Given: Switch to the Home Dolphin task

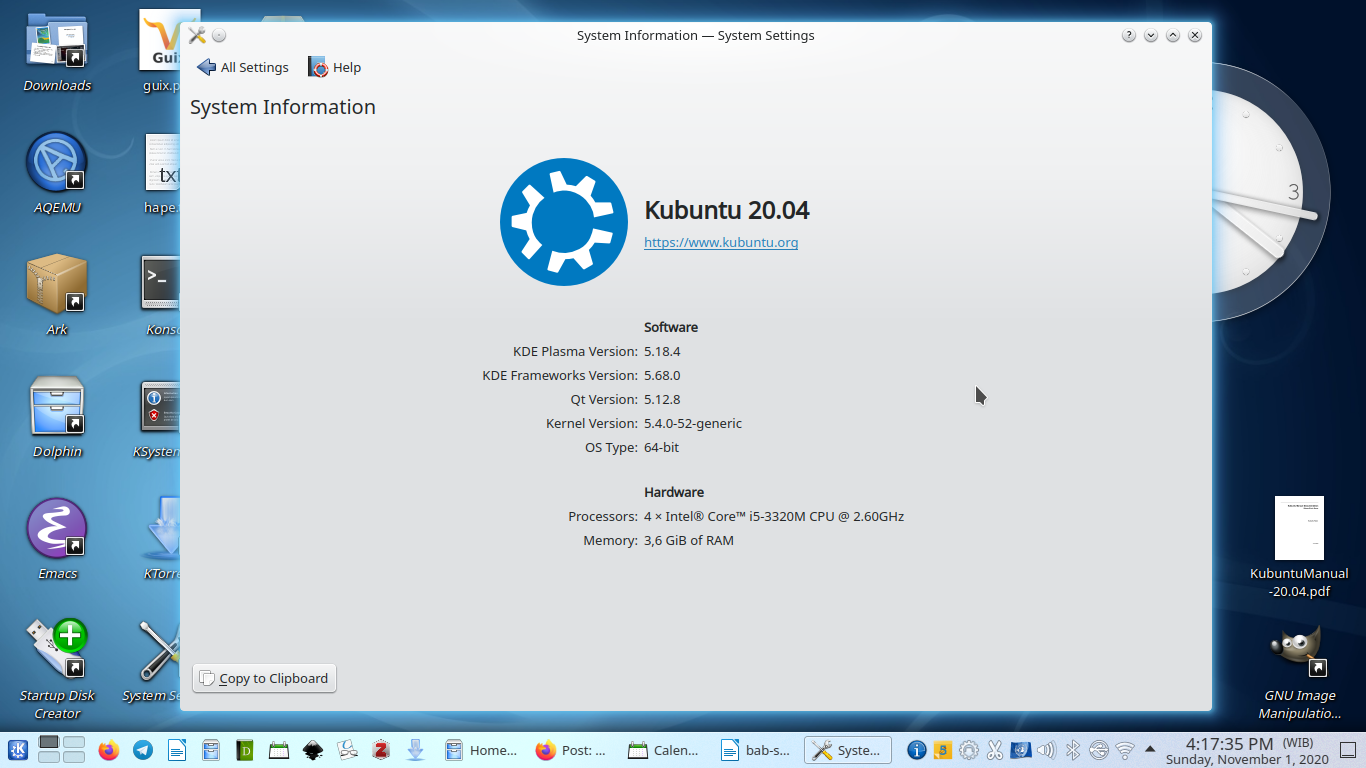Looking at the screenshot, I should (x=483, y=750).
